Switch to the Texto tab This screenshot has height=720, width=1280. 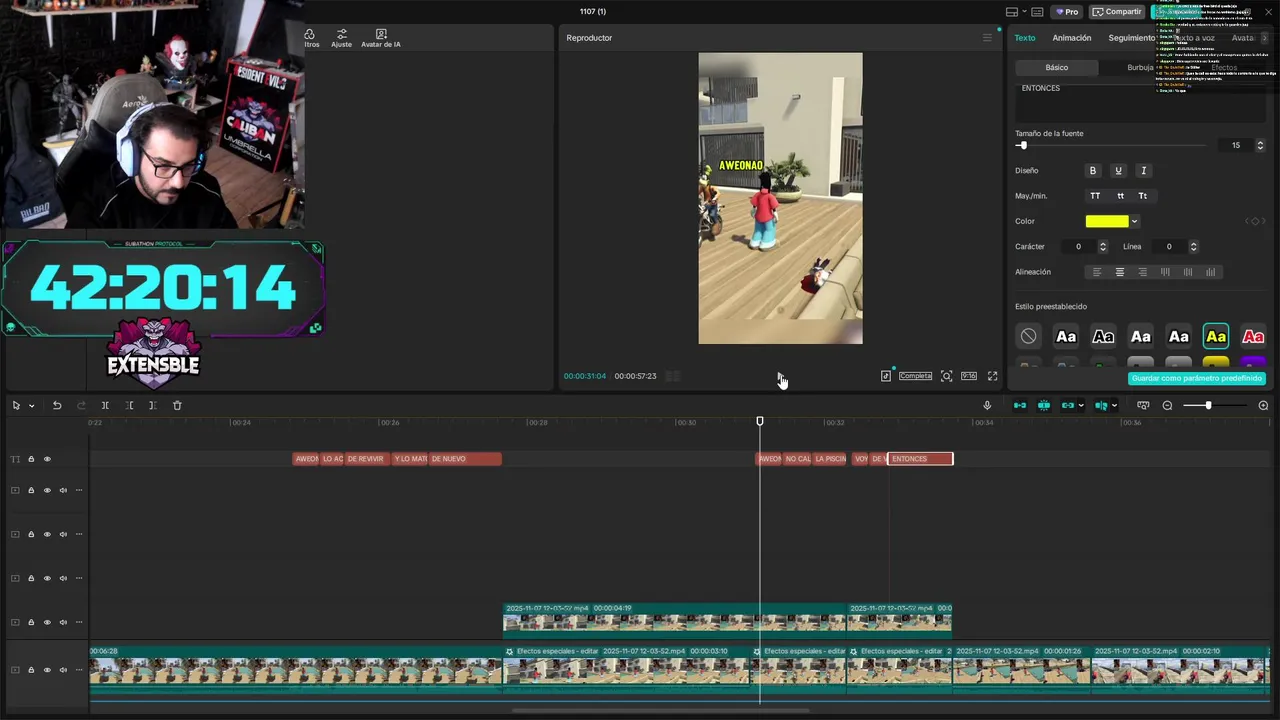(x=1025, y=38)
